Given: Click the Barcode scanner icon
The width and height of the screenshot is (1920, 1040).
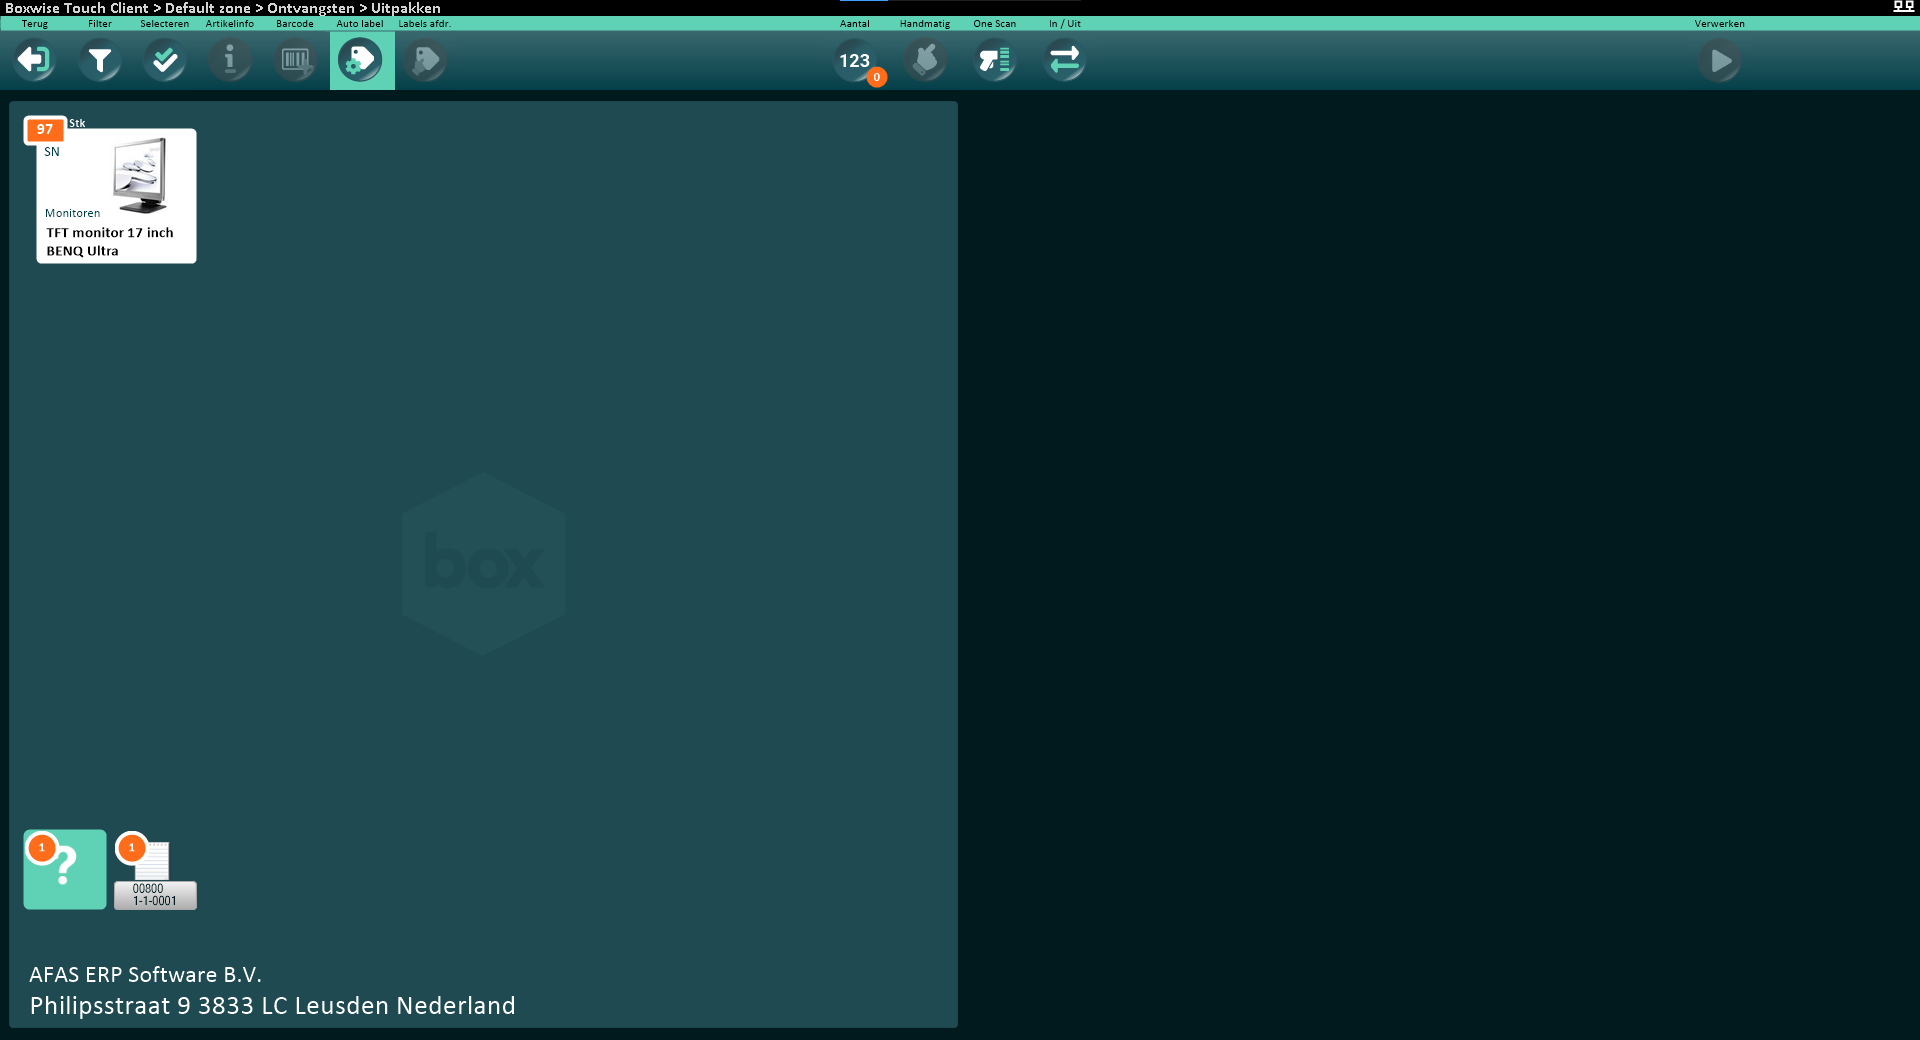Looking at the screenshot, I should 295,61.
